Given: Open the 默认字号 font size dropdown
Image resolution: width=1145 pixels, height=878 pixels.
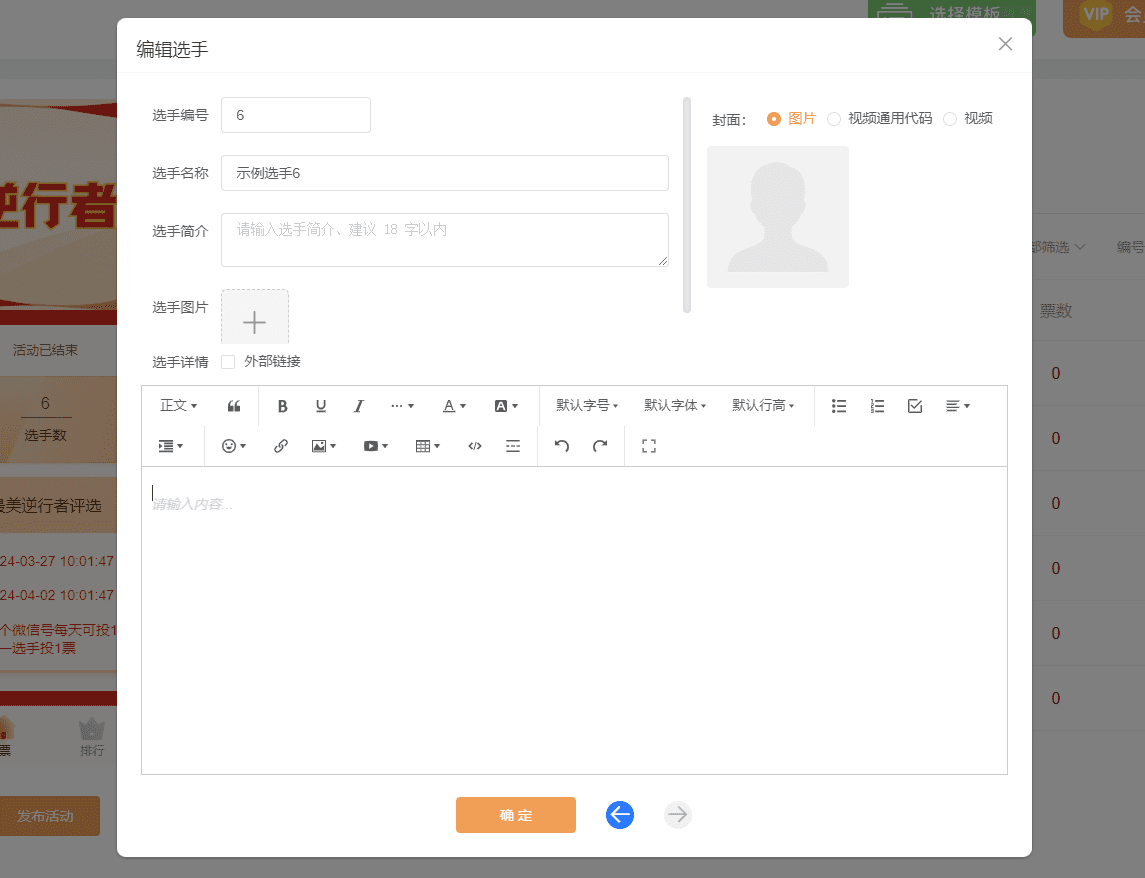Looking at the screenshot, I should (x=586, y=405).
